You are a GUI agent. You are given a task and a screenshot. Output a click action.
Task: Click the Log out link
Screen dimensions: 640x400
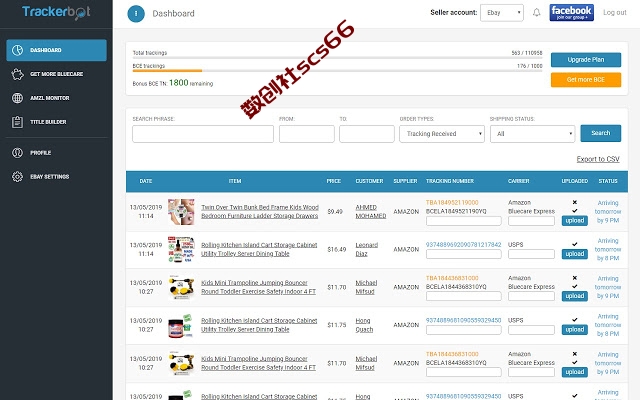pyautogui.click(x=615, y=13)
